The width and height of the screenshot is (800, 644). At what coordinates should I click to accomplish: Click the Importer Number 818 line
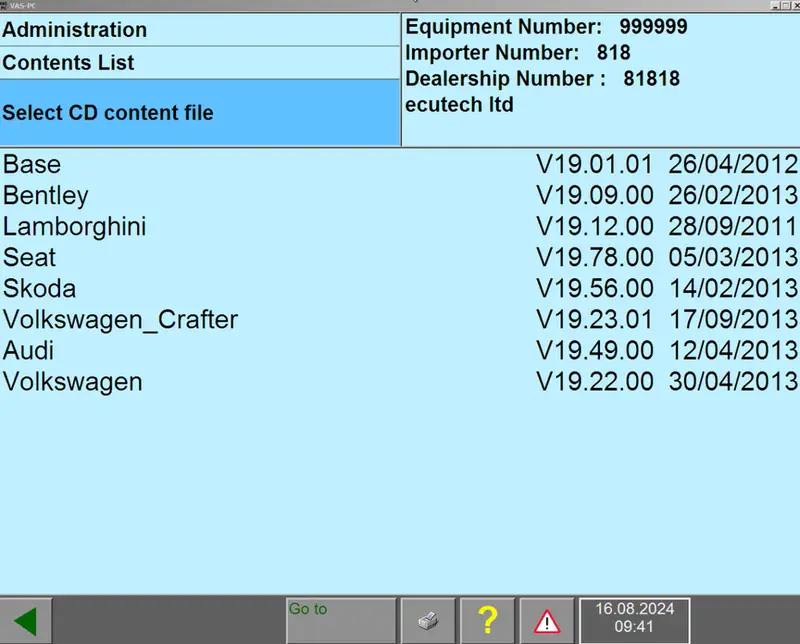point(518,53)
